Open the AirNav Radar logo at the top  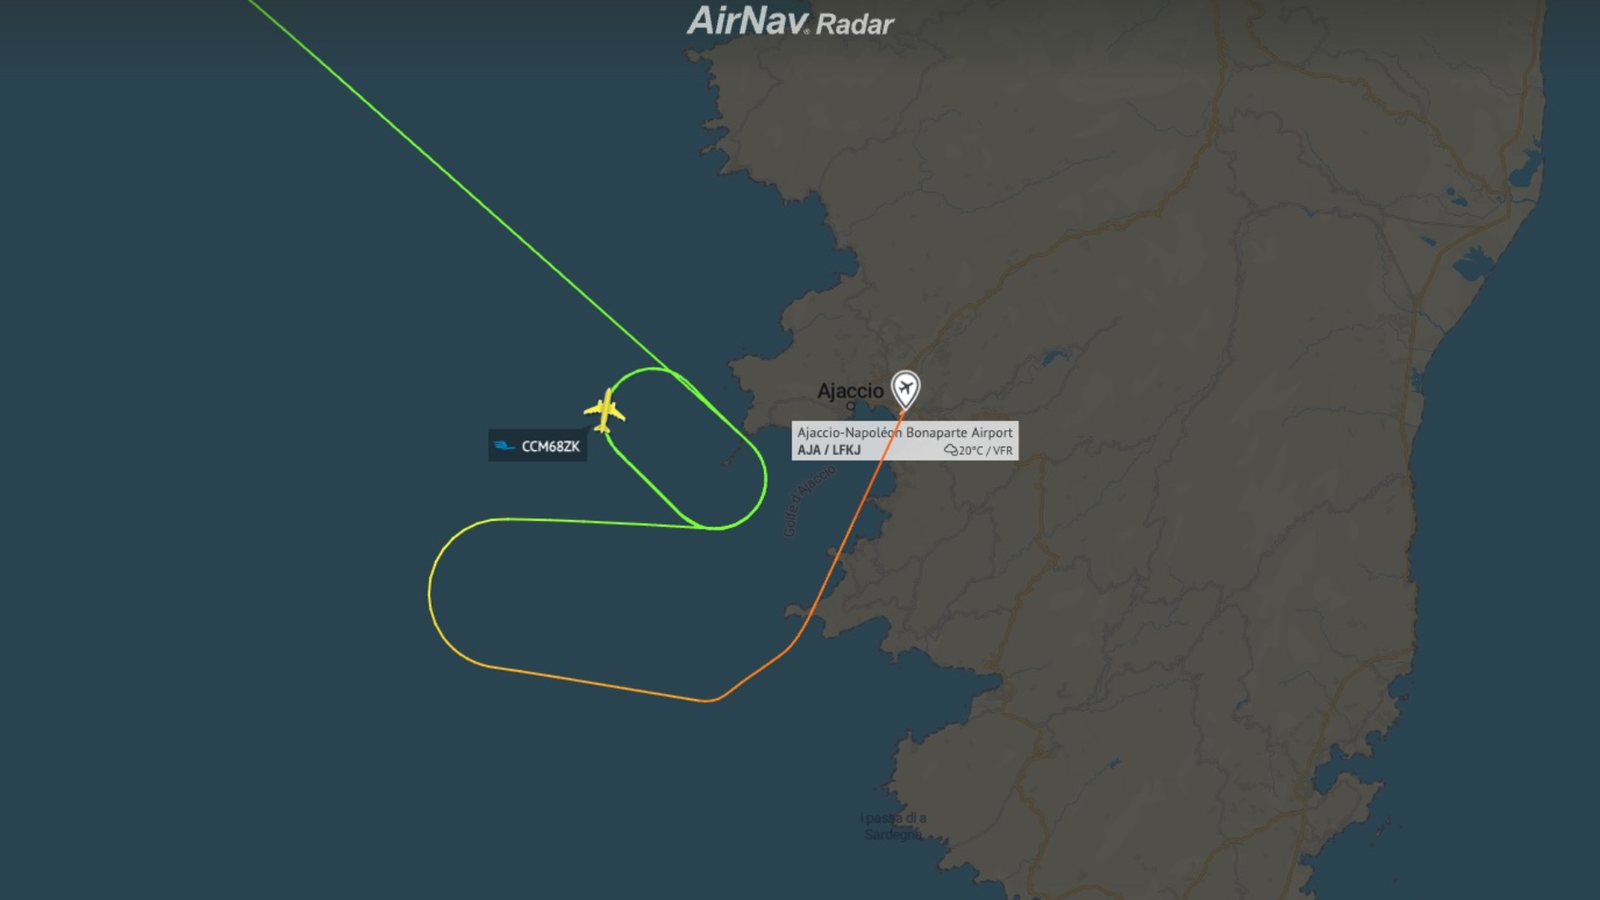click(790, 21)
